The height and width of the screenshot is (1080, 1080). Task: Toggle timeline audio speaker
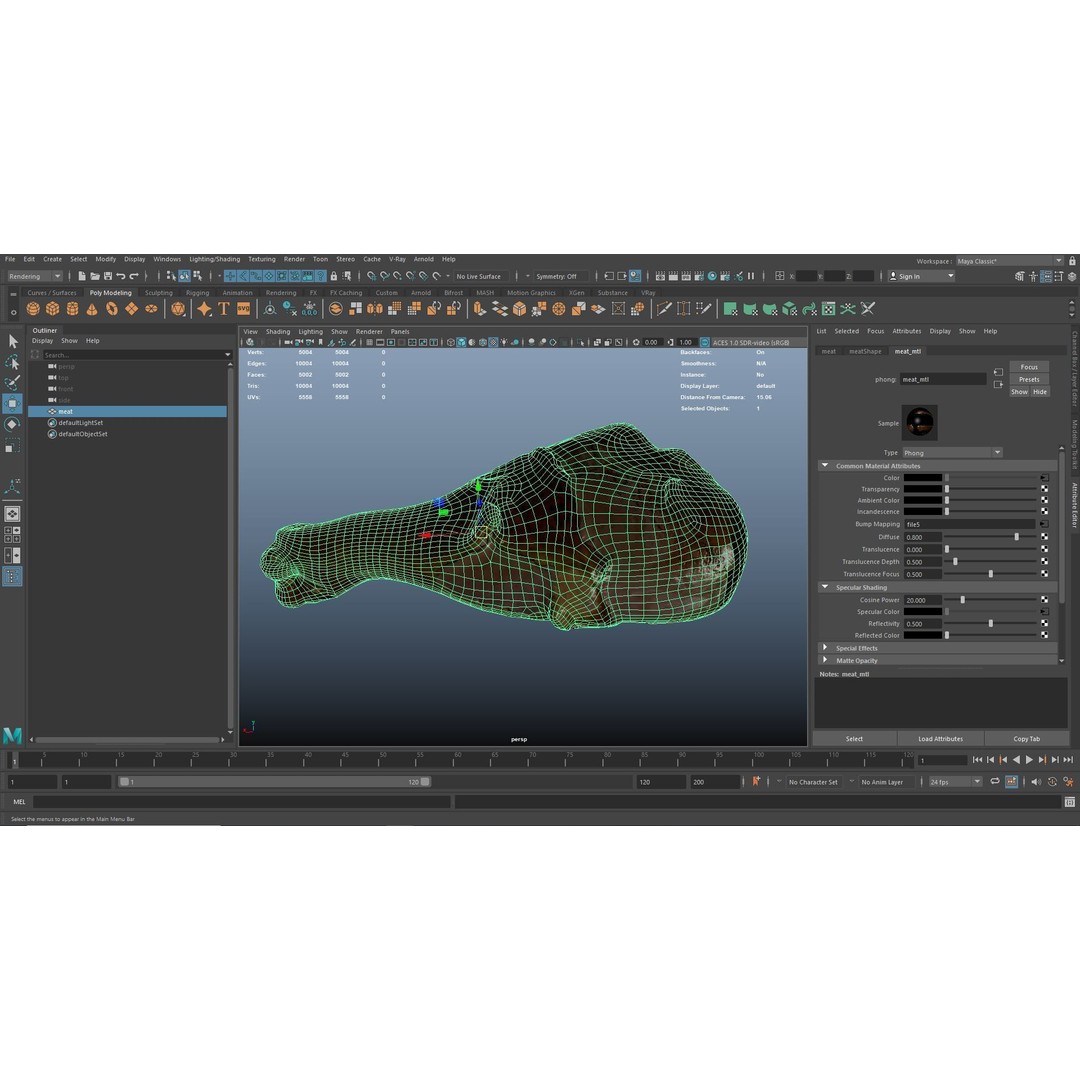pyautogui.click(x=1036, y=782)
